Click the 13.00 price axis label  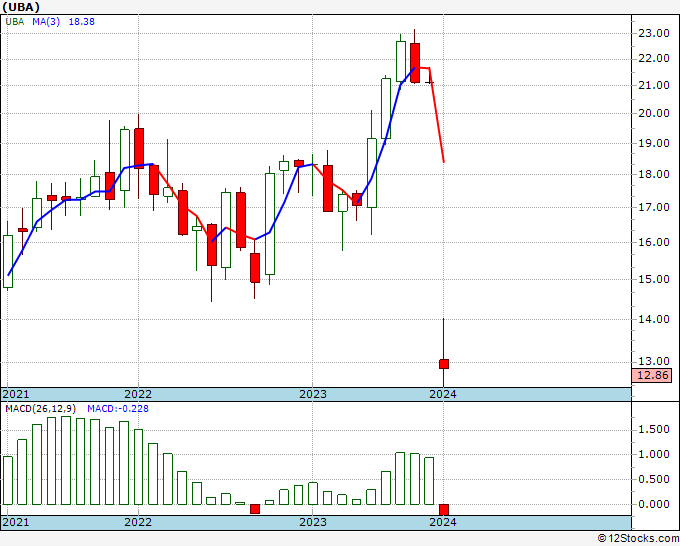653,361
